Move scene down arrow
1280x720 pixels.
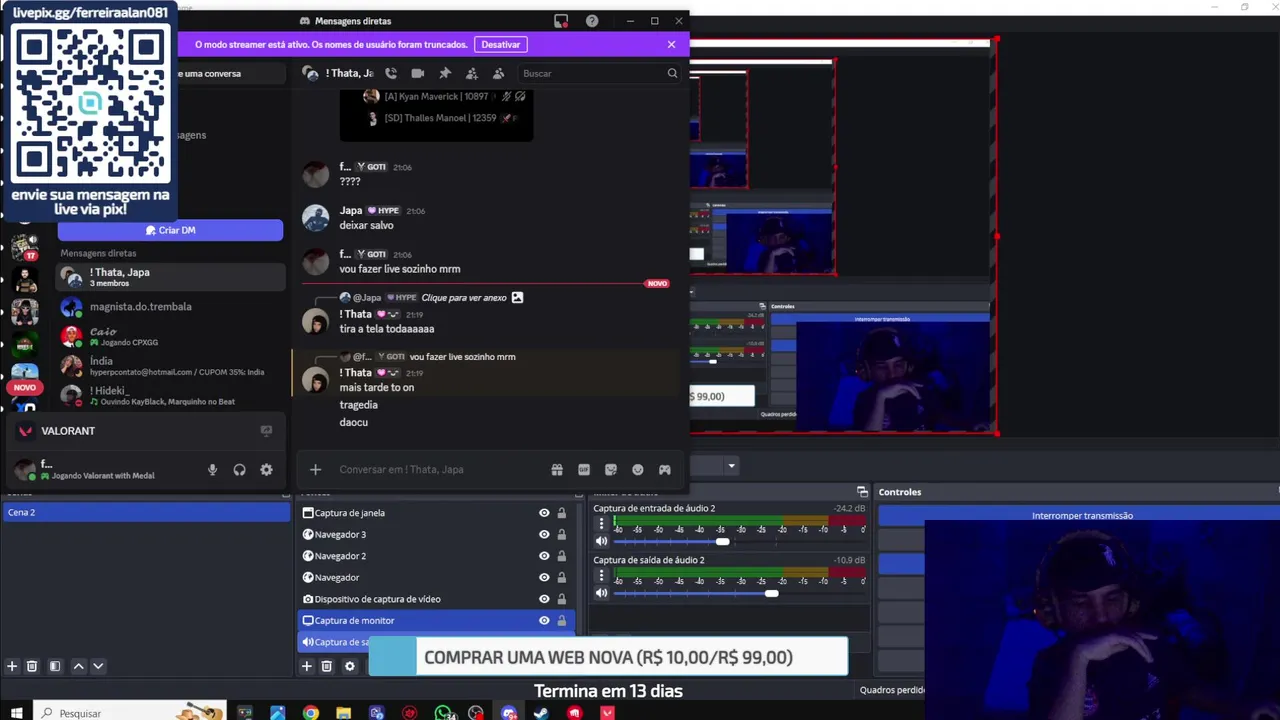[x=98, y=666]
